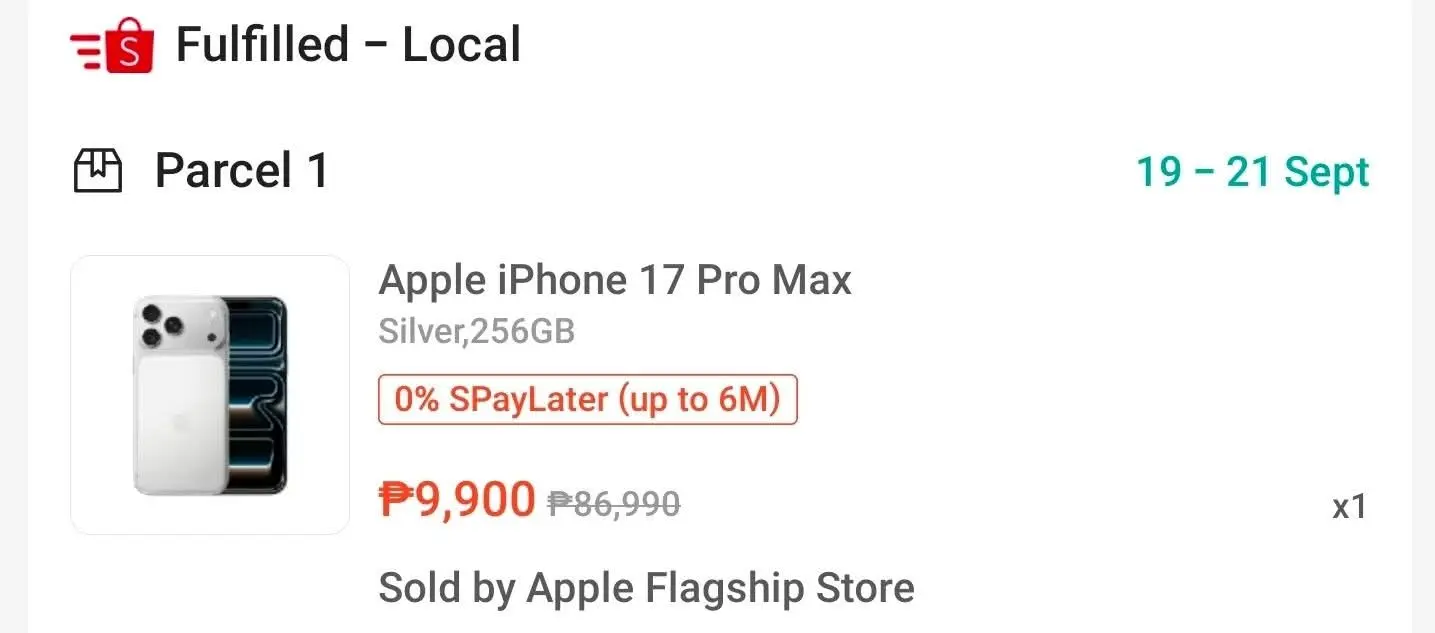The height and width of the screenshot is (633, 1435).
Task: Select the Fulfilled – Local header
Action: click(295, 46)
